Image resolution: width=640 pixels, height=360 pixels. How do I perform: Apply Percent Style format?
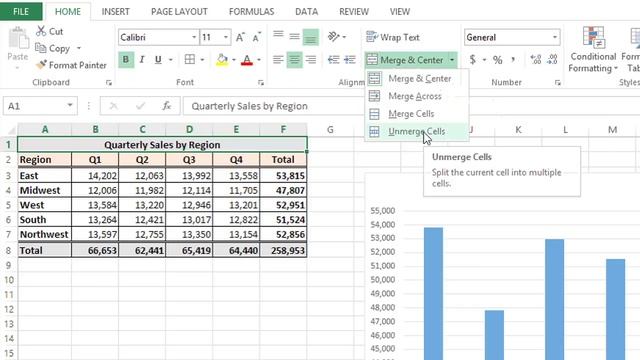tap(498, 60)
